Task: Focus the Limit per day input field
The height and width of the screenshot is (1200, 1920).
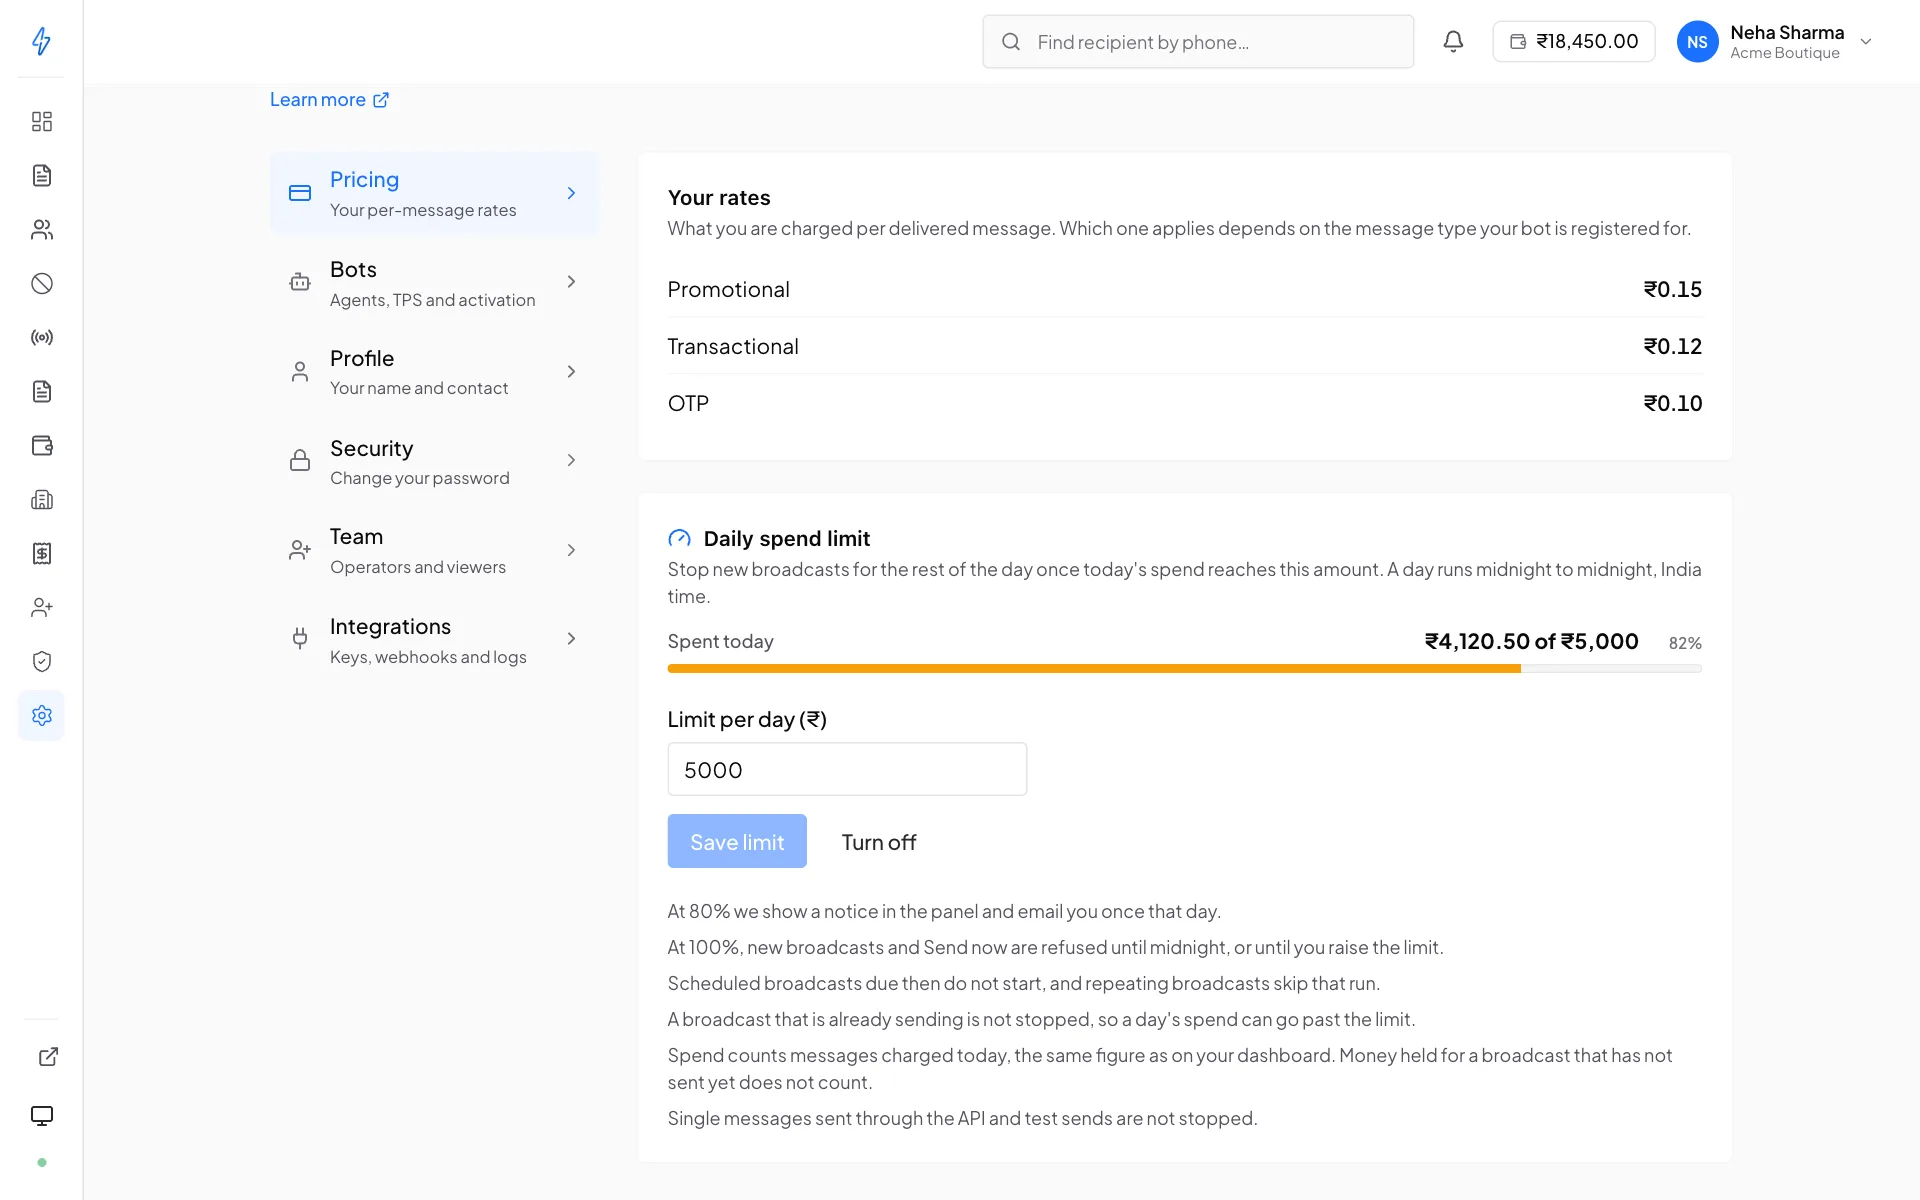Action: (847, 769)
